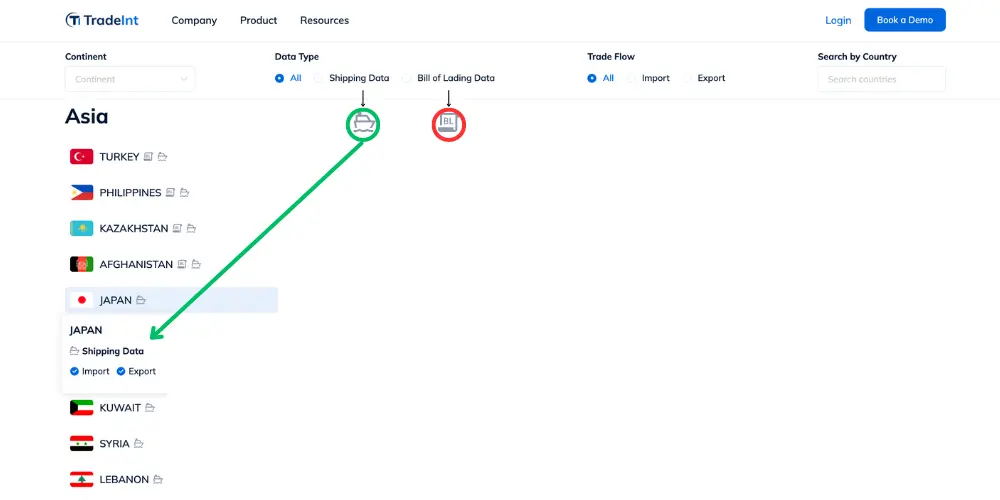Click Philippines' shipping data ship icon

184,192
